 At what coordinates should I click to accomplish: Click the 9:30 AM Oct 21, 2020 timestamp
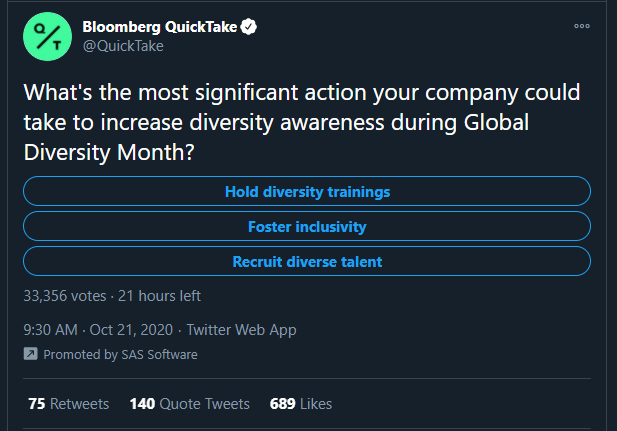[x=98, y=330]
